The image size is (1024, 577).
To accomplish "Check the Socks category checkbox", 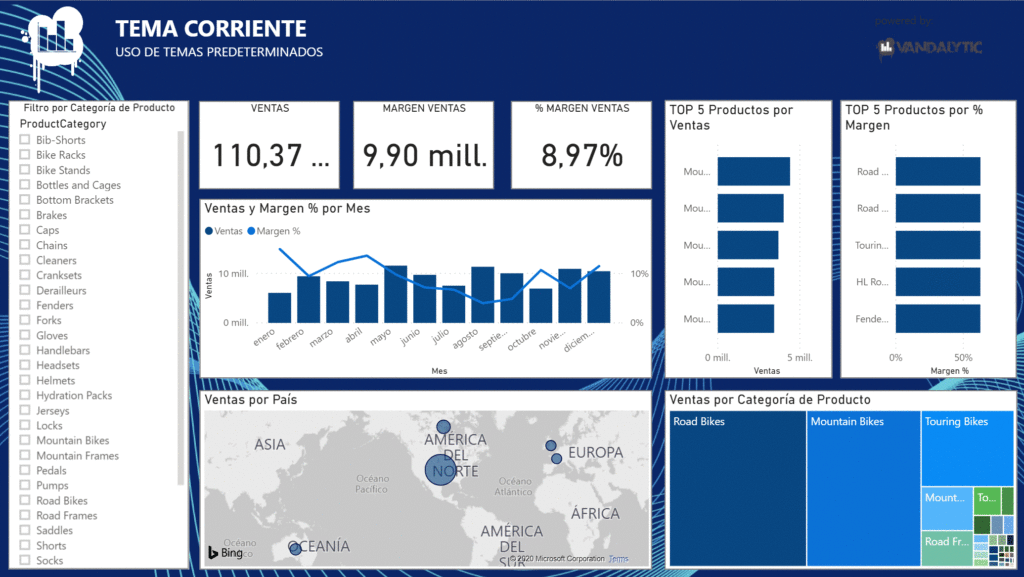I will click(x=25, y=560).
